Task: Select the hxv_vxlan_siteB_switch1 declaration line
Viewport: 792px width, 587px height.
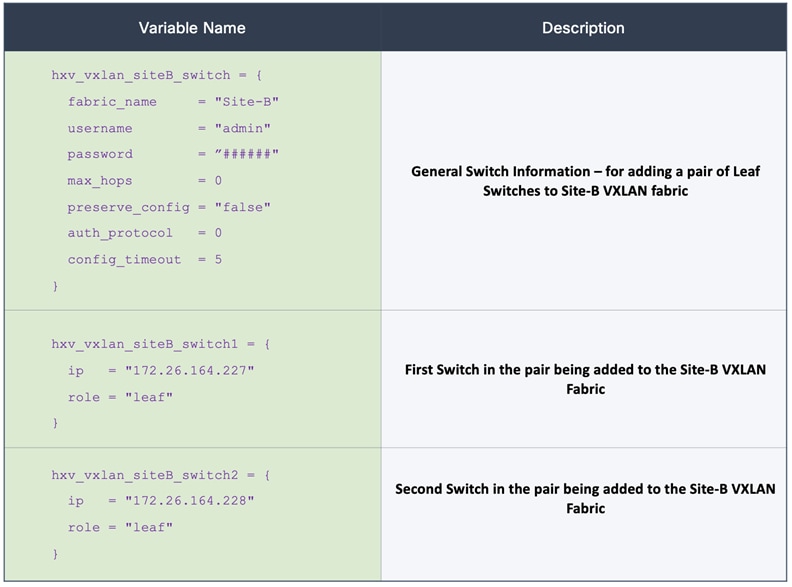Action: point(160,344)
